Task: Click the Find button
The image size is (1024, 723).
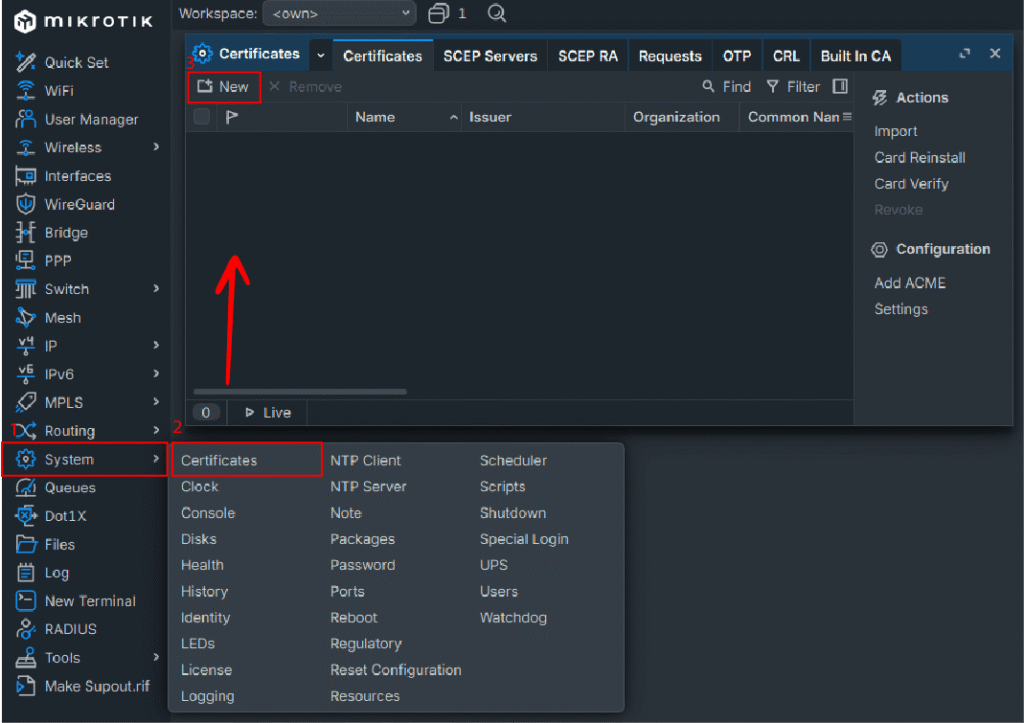Action: click(726, 87)
